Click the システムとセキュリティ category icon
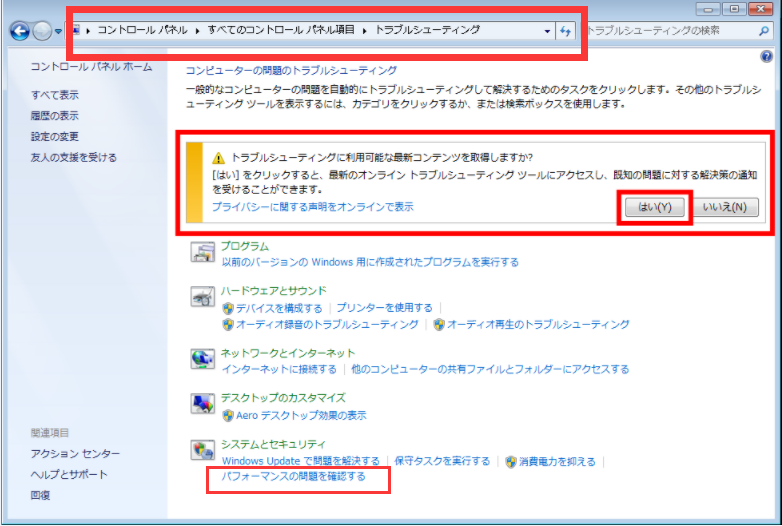 (202, 450)
